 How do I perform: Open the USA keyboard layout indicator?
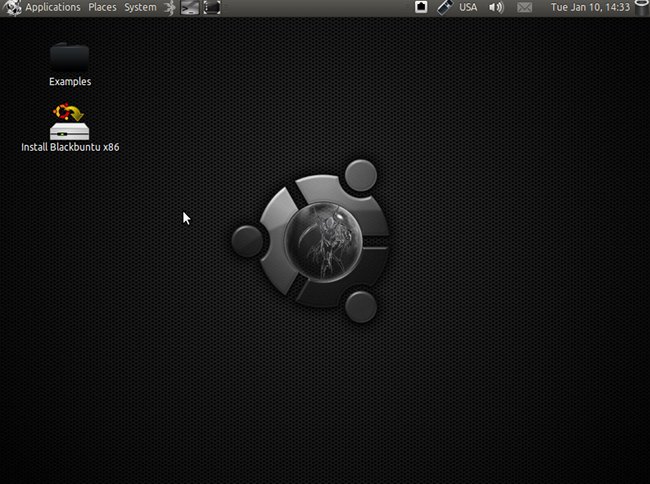(x=468, y=7)
